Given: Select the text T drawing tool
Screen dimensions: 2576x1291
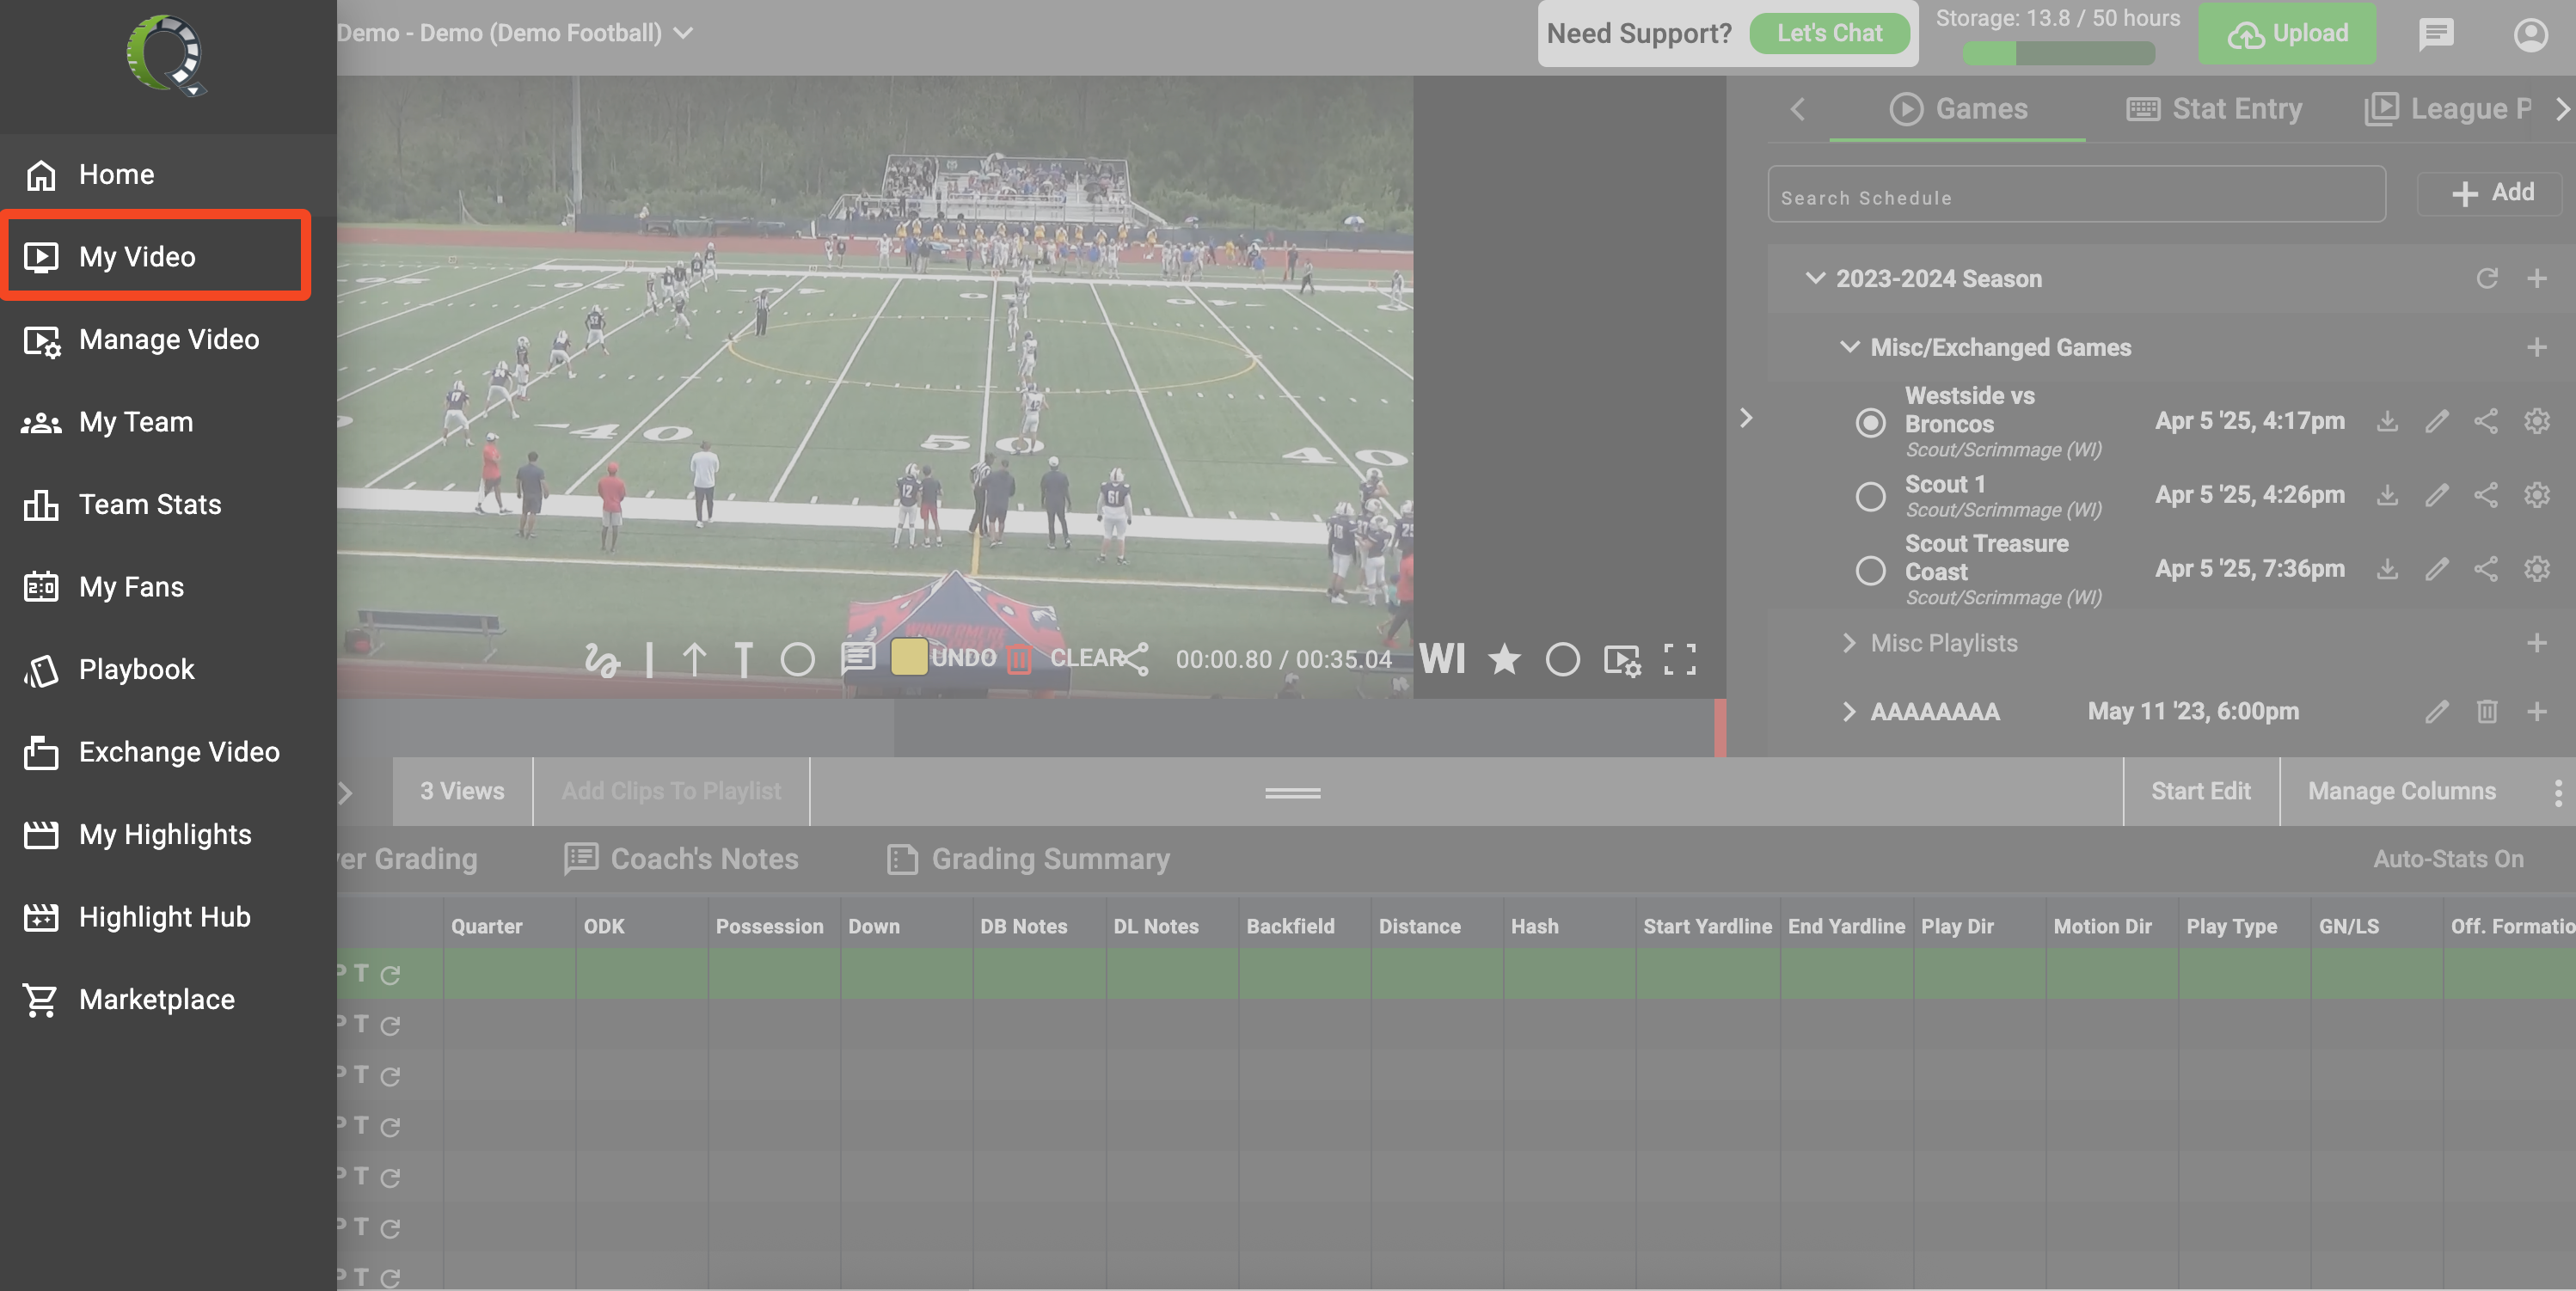Looking at the screenshot, I should 743,659.
